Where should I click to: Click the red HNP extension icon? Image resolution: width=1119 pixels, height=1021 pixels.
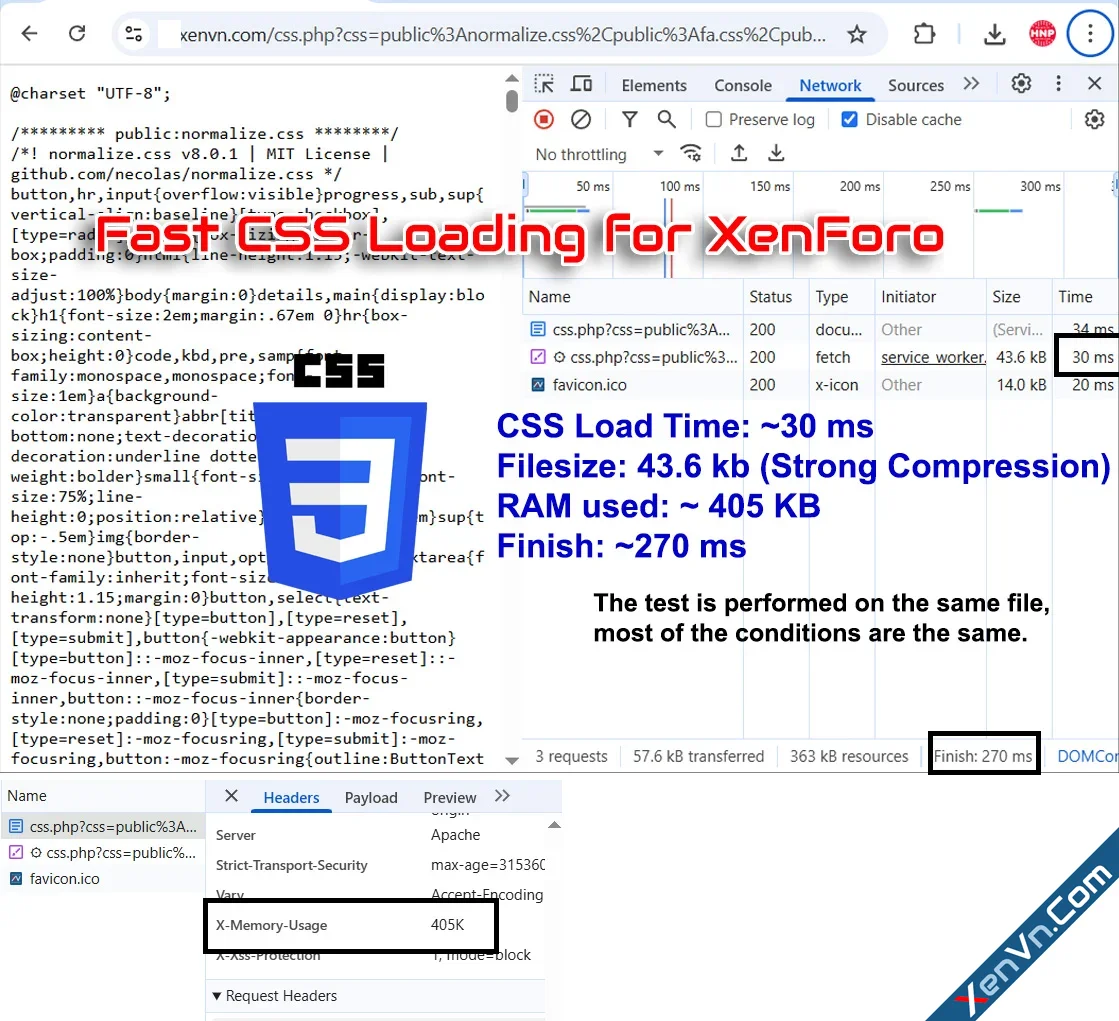[1042, 34]
